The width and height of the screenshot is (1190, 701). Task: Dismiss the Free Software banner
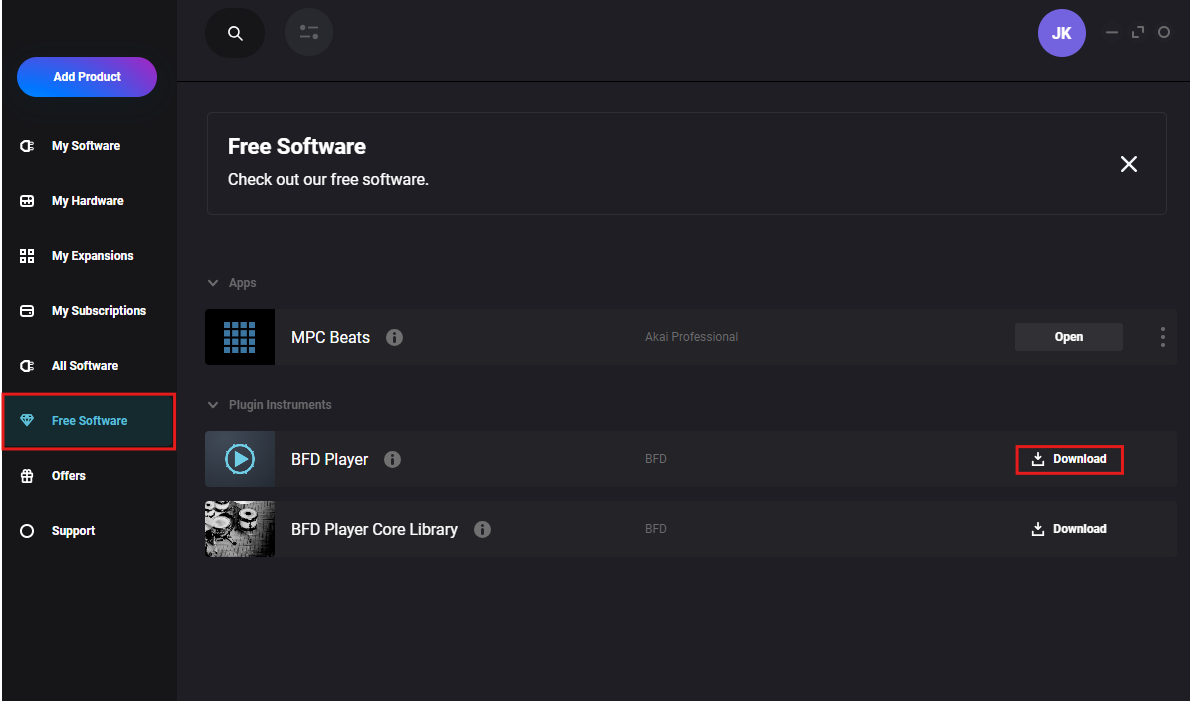point(1129,164)
